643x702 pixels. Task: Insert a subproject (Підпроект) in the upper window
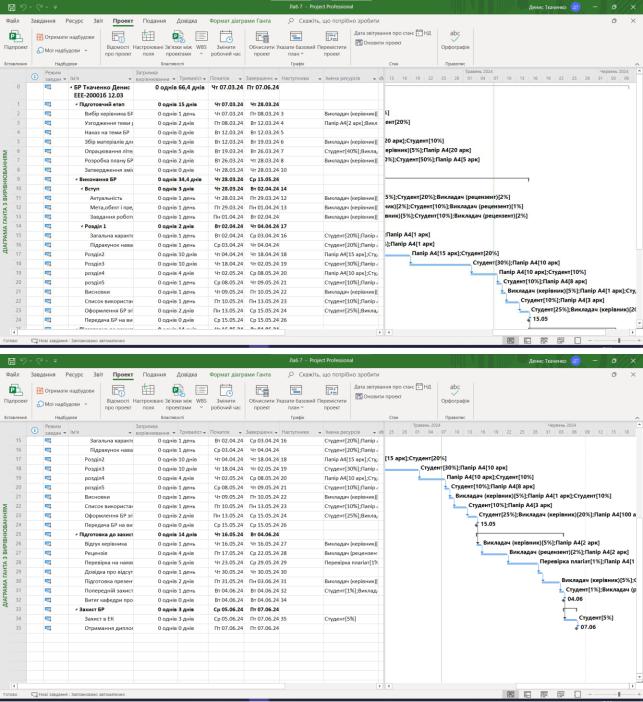point(16,40)
